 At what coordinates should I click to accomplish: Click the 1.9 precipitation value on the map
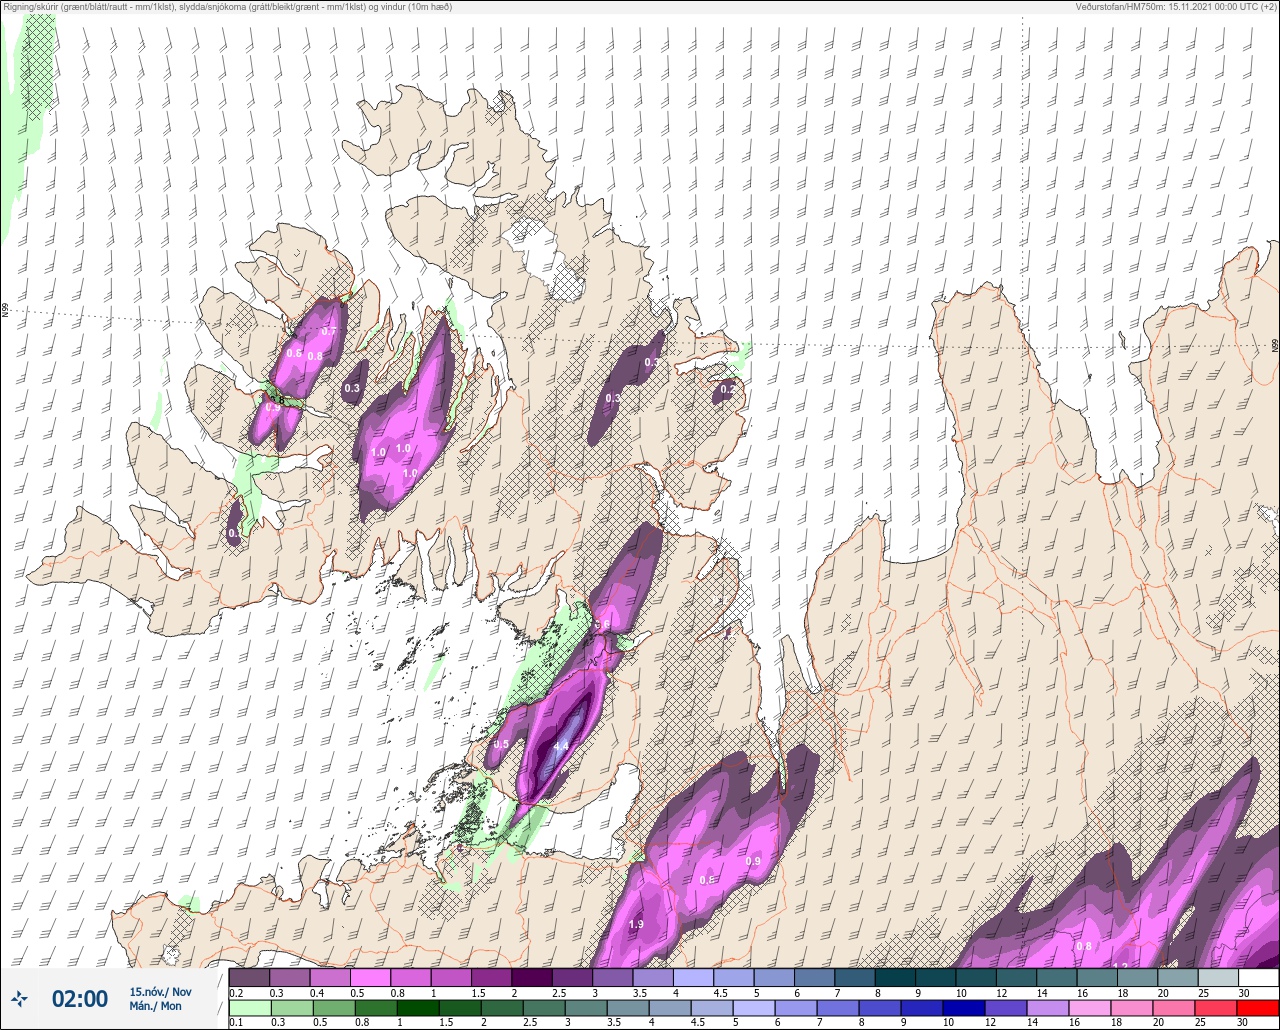point(636,924)
